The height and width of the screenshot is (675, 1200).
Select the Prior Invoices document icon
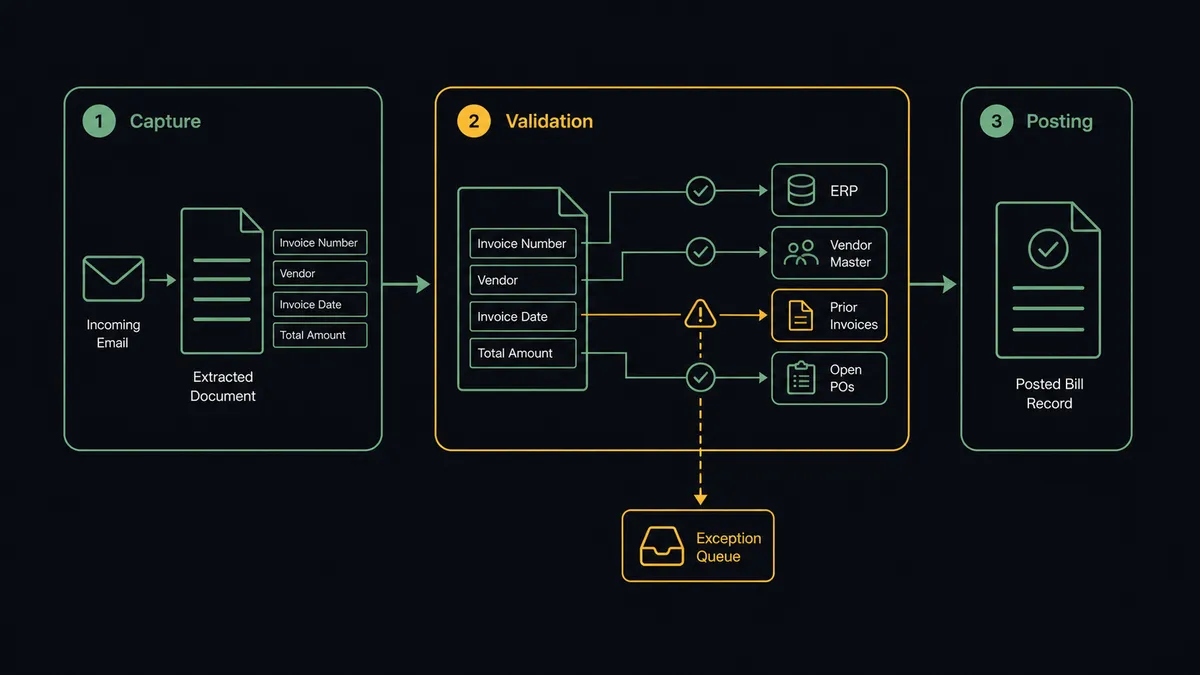tap(801, 315)
